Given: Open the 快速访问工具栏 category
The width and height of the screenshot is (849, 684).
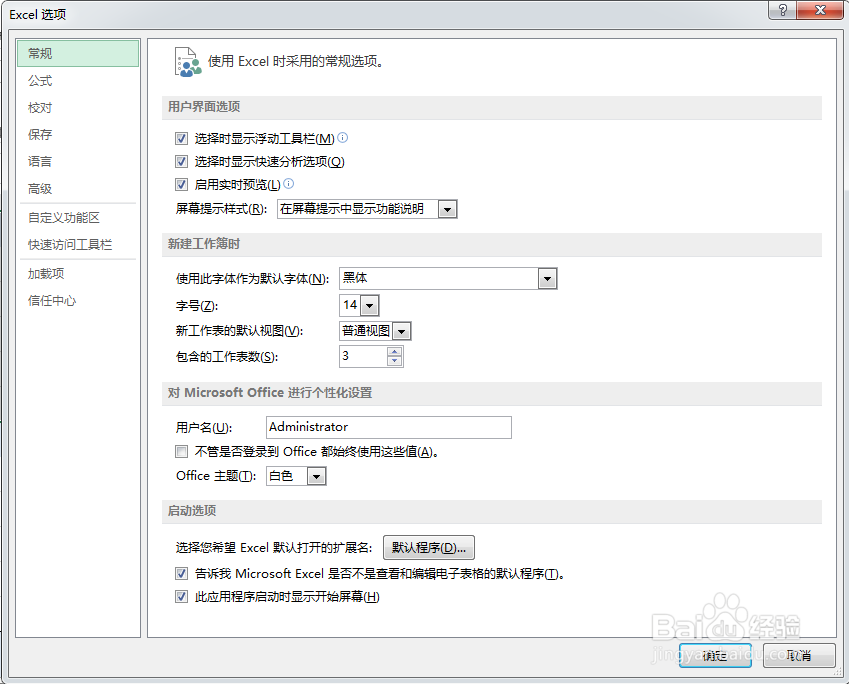Looking at the screenshot, I should pos(78,245).
